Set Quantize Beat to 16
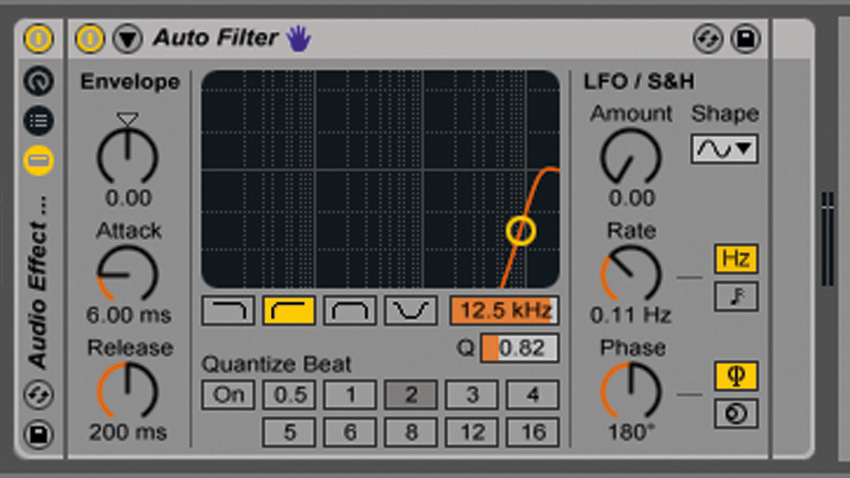850x478 pixels. pyautogui.click(x=532, y=432)
